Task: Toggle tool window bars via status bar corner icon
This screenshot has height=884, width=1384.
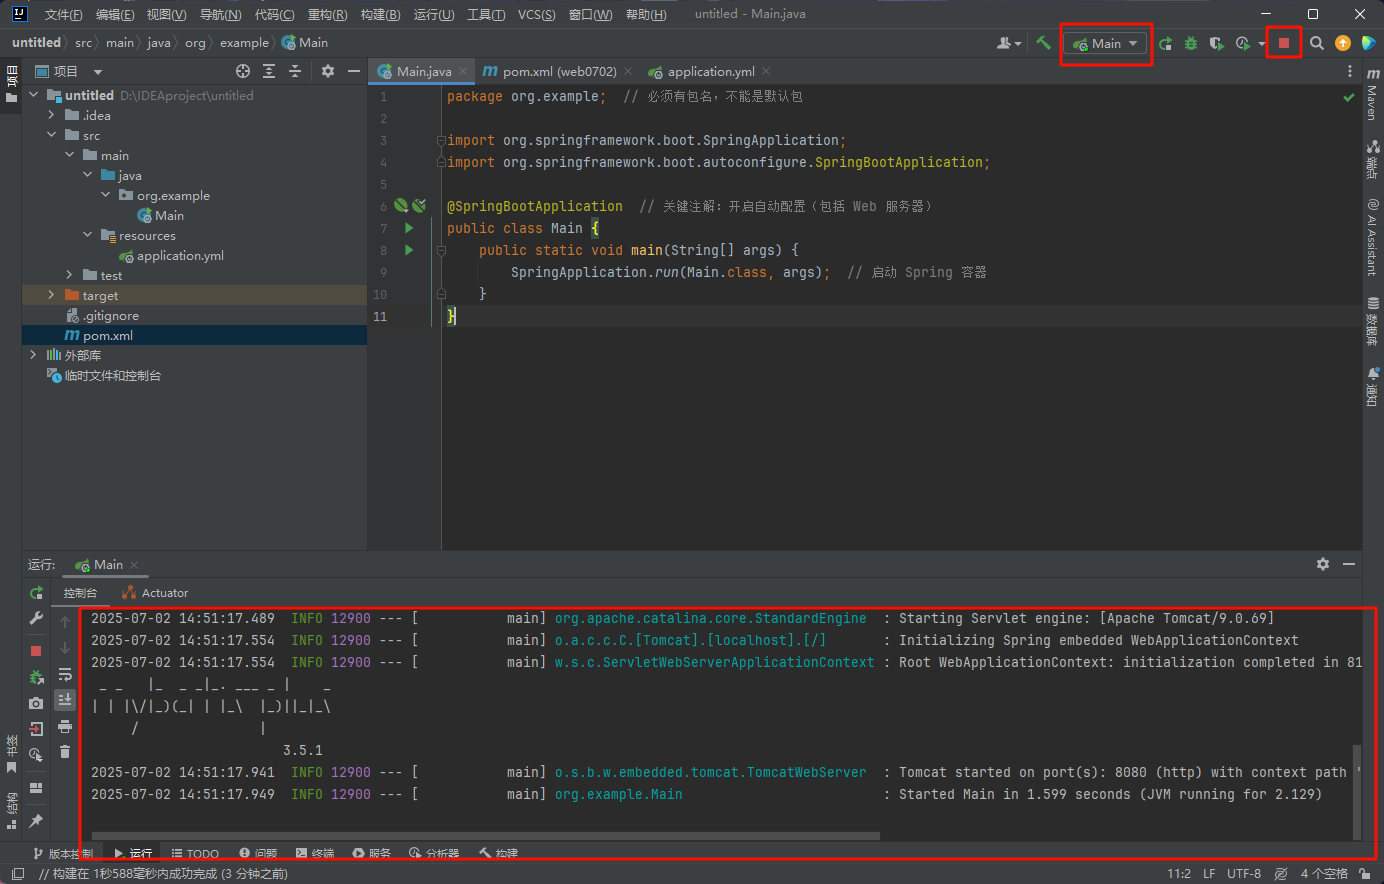Action: point(17,874)
